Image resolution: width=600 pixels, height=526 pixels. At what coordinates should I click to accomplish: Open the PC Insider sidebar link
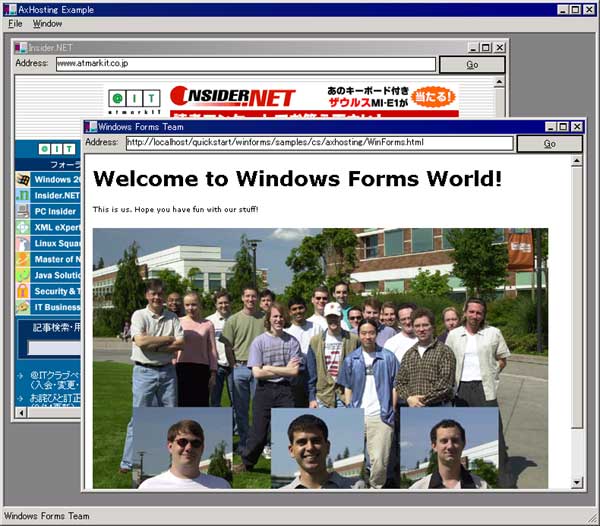[55, 211]
